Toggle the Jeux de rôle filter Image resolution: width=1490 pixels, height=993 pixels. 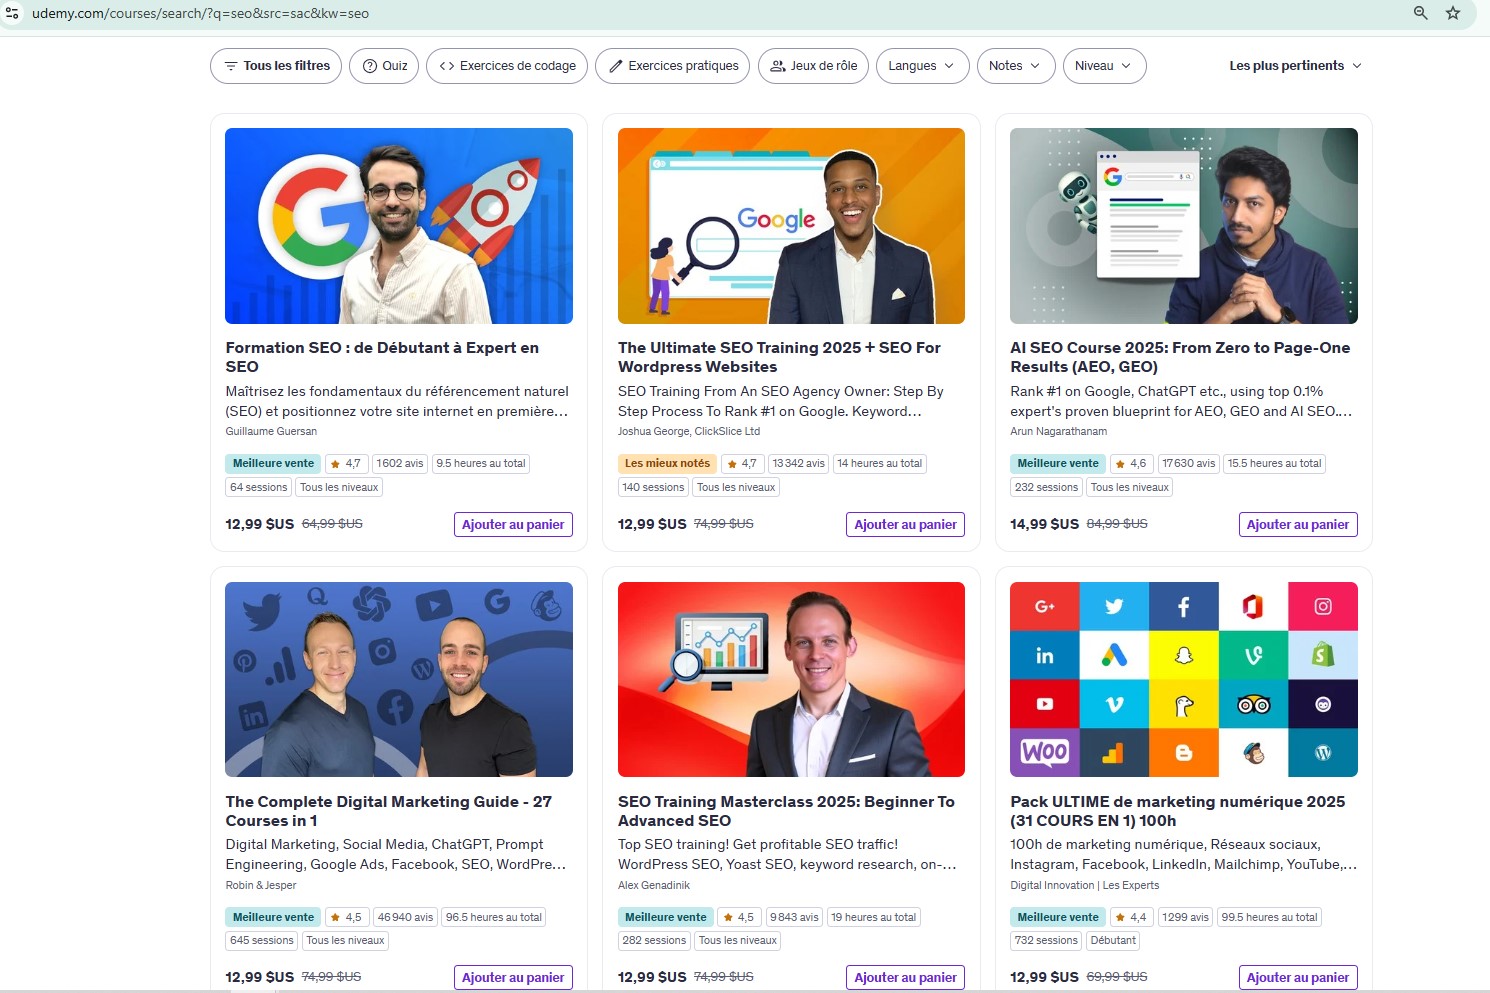tap(814, 66)
